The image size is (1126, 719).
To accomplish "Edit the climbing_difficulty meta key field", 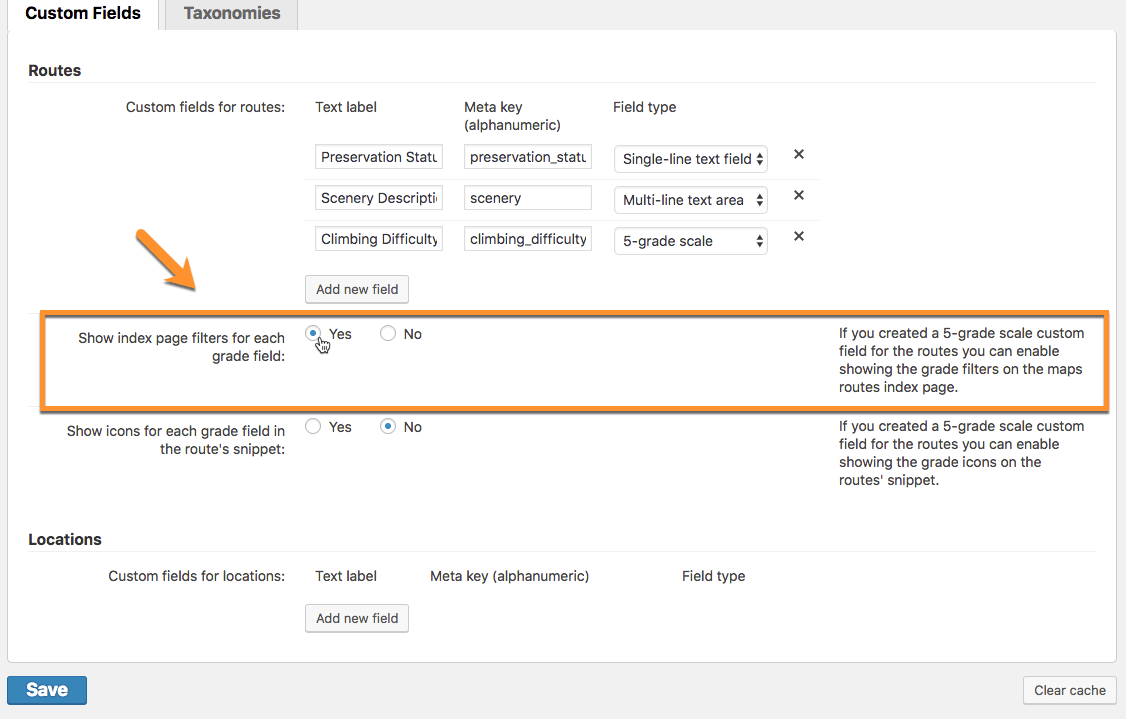I will click(528, 239).
